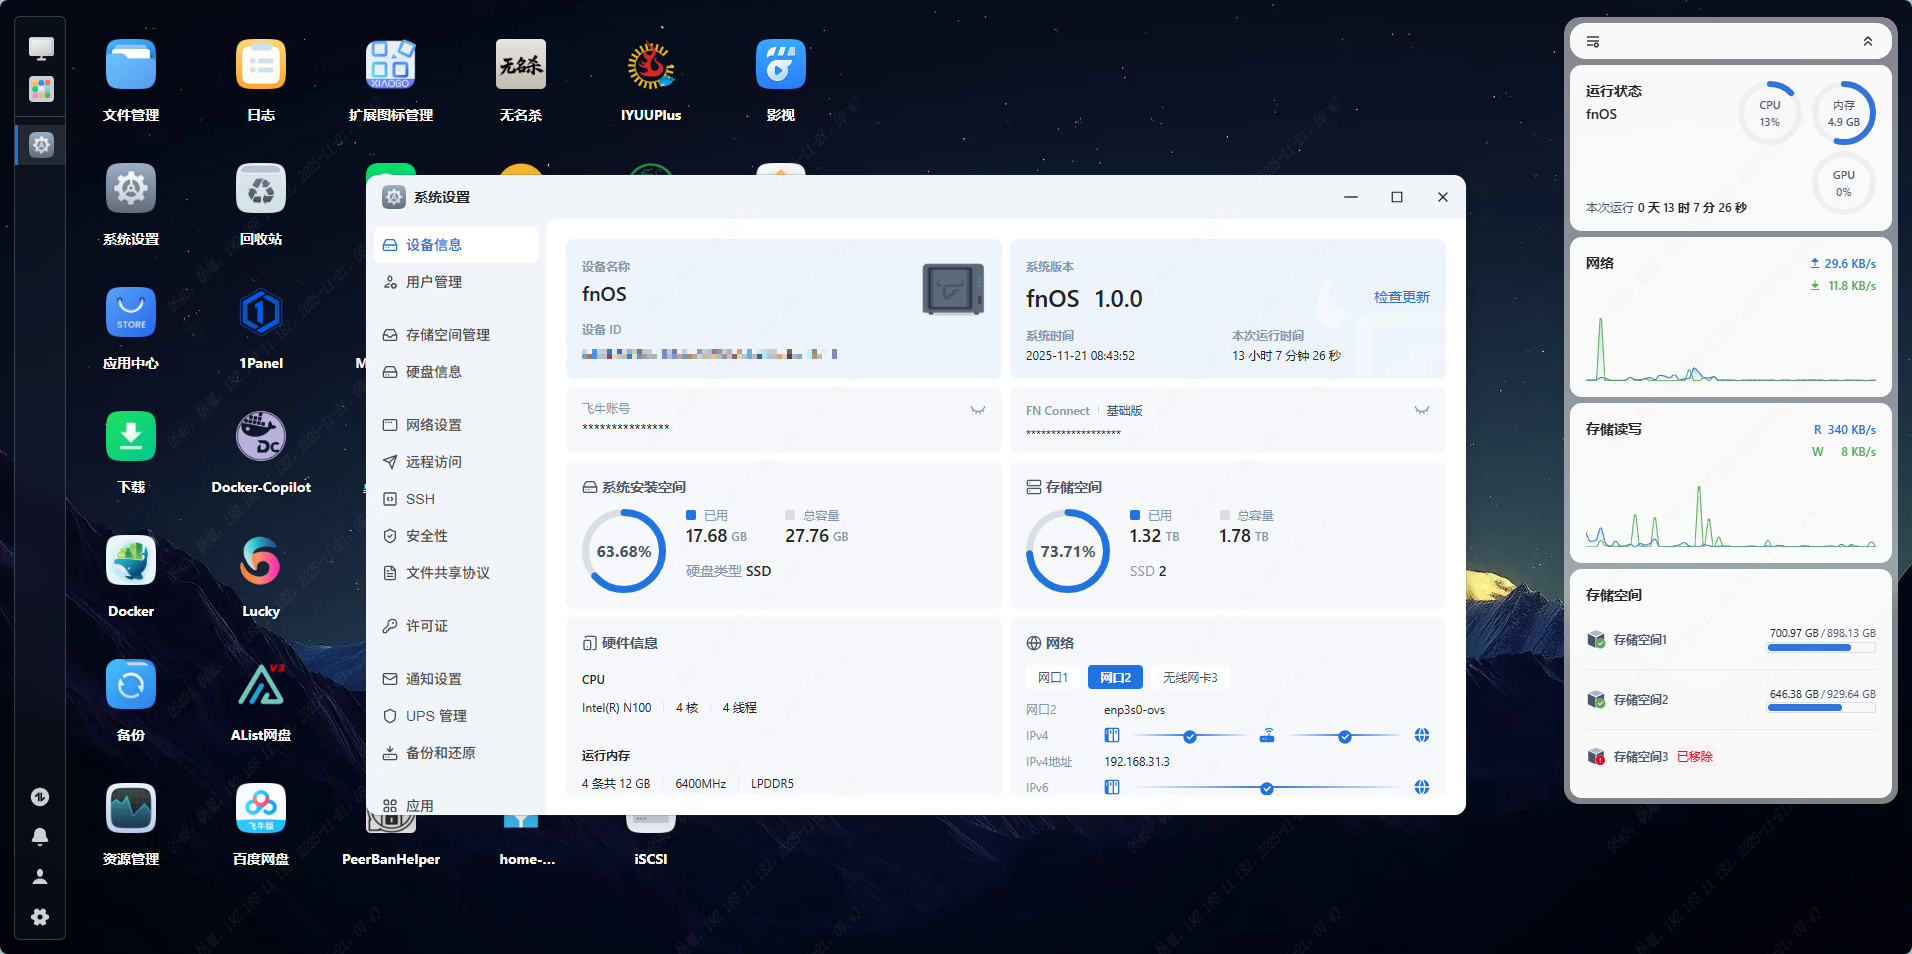Collapse the right-side status widget panel
Screen dimensions: 1912x954
pos(1868,42)
